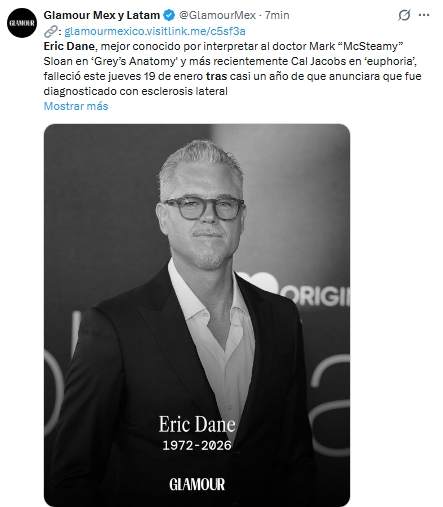Click the @GlamourMex handle

coord(217,15)
